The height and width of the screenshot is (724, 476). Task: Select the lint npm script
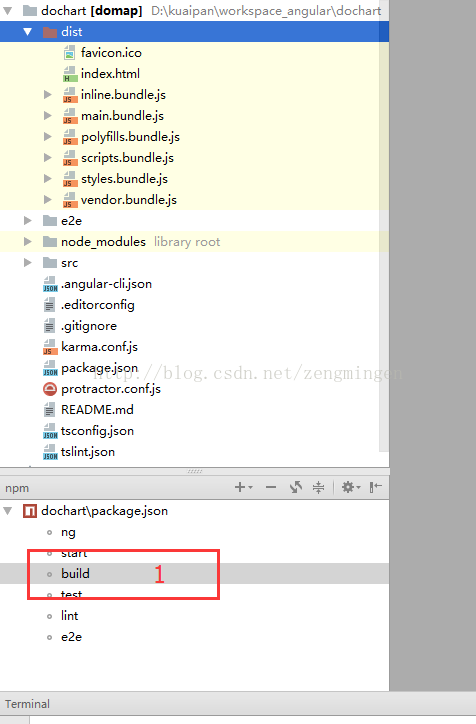point(69,615)
